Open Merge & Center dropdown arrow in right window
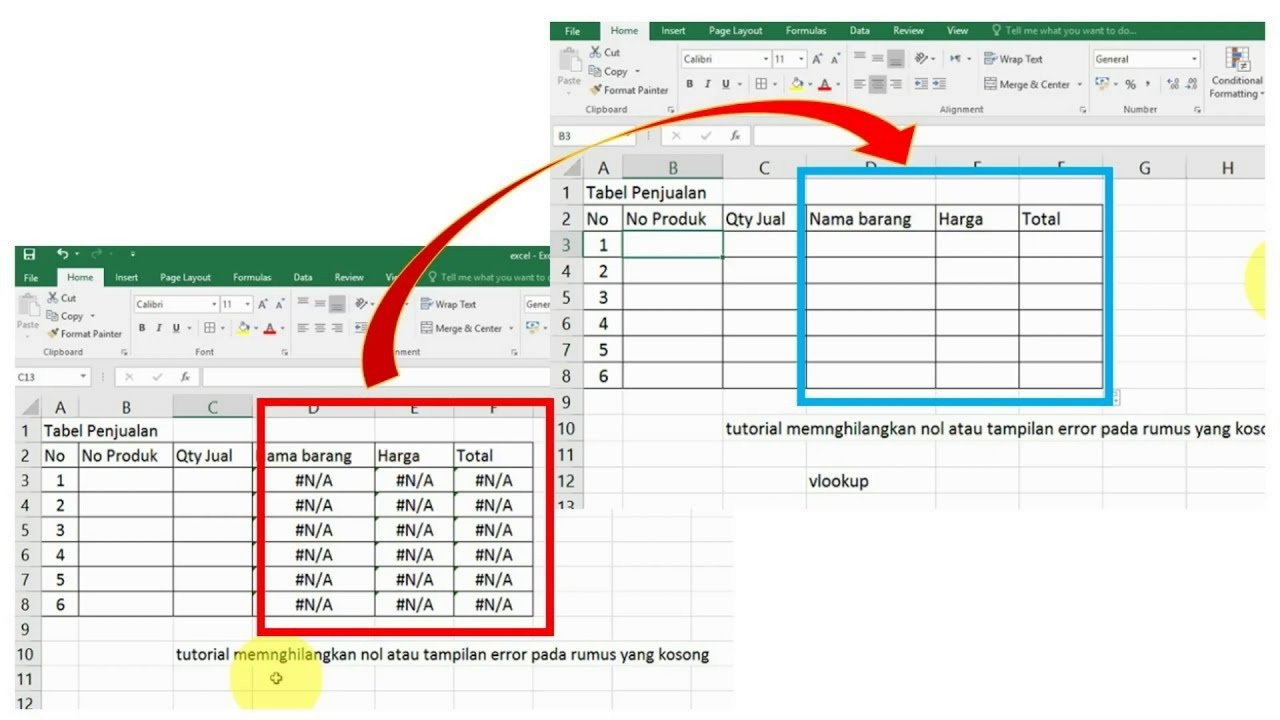 pyautogui.click(x=1080, y=84)
